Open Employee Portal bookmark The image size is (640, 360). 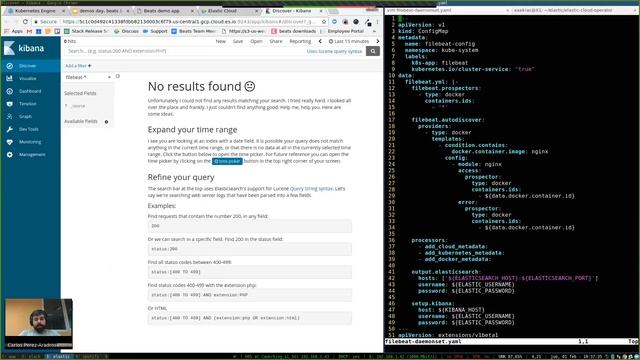pos(342,31)
